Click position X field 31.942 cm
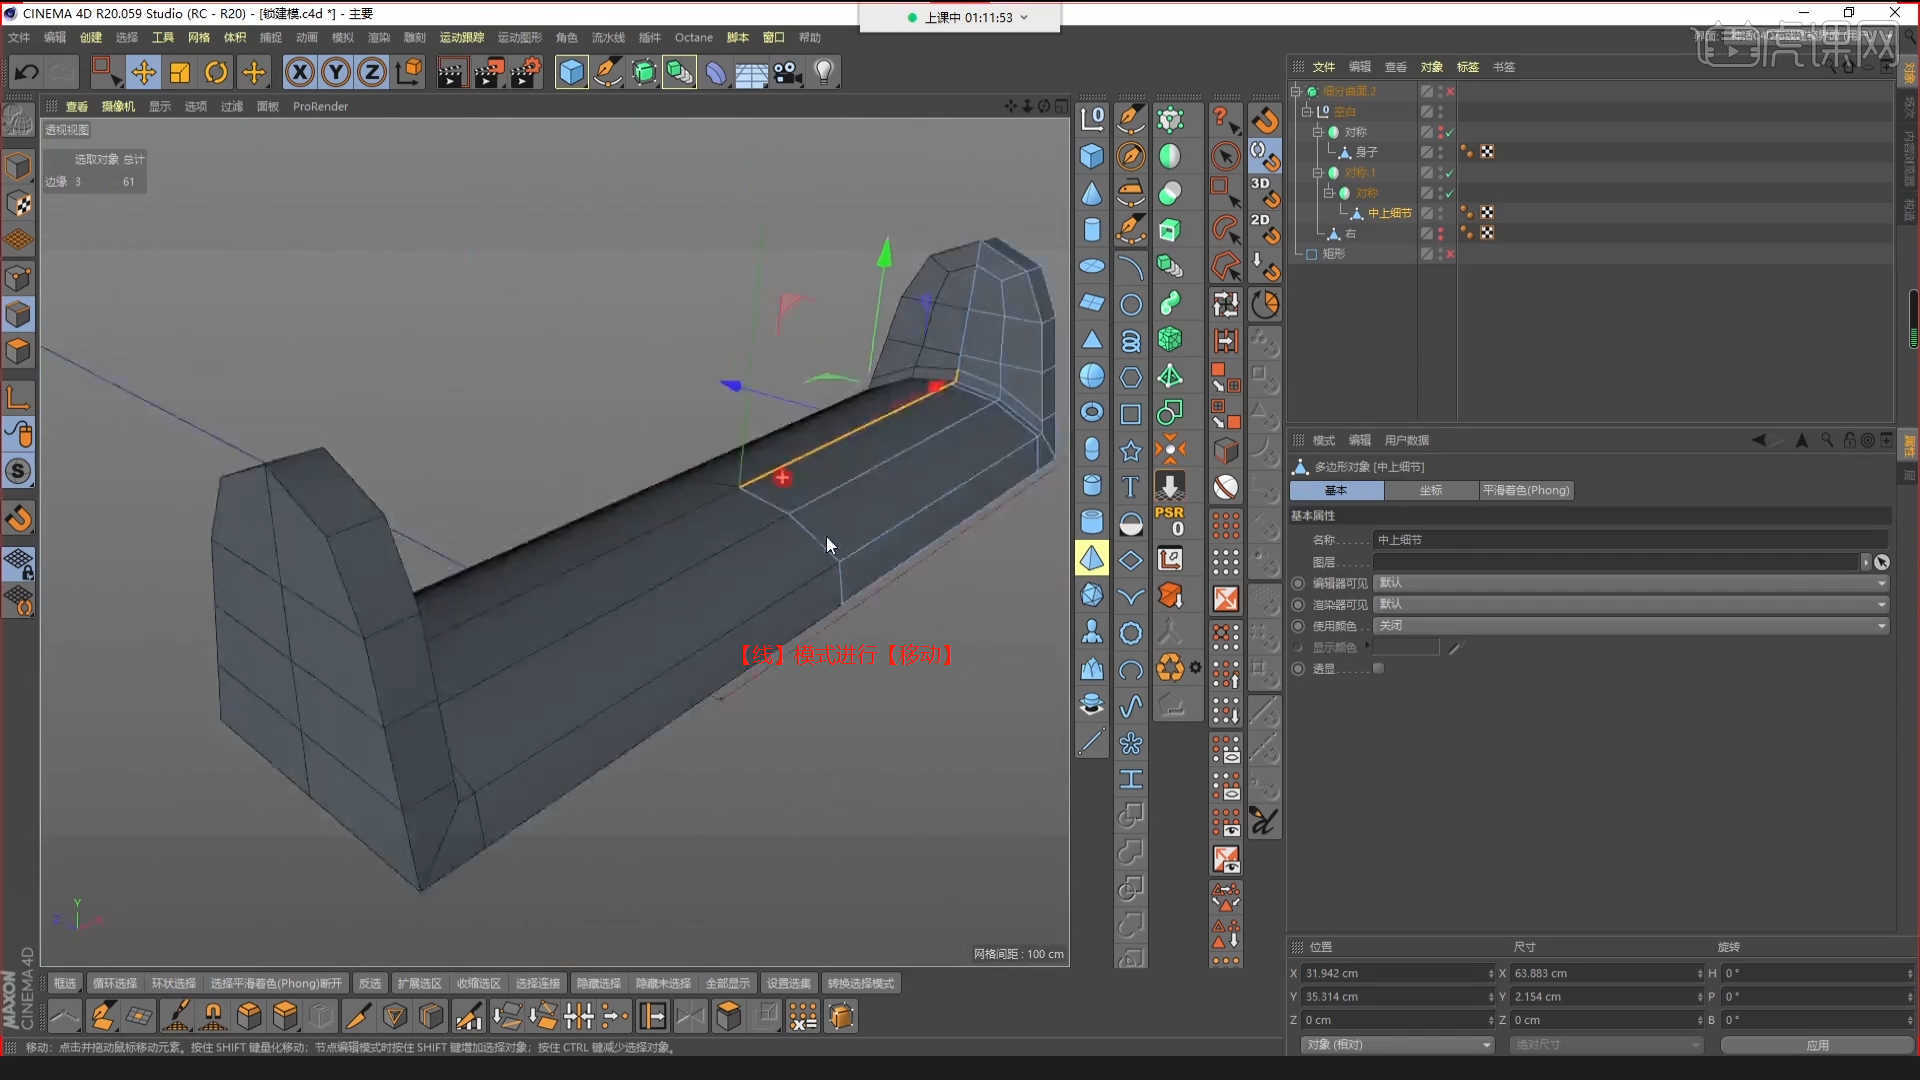The image size is (1920, 1080). click(x=1397, y=973)
